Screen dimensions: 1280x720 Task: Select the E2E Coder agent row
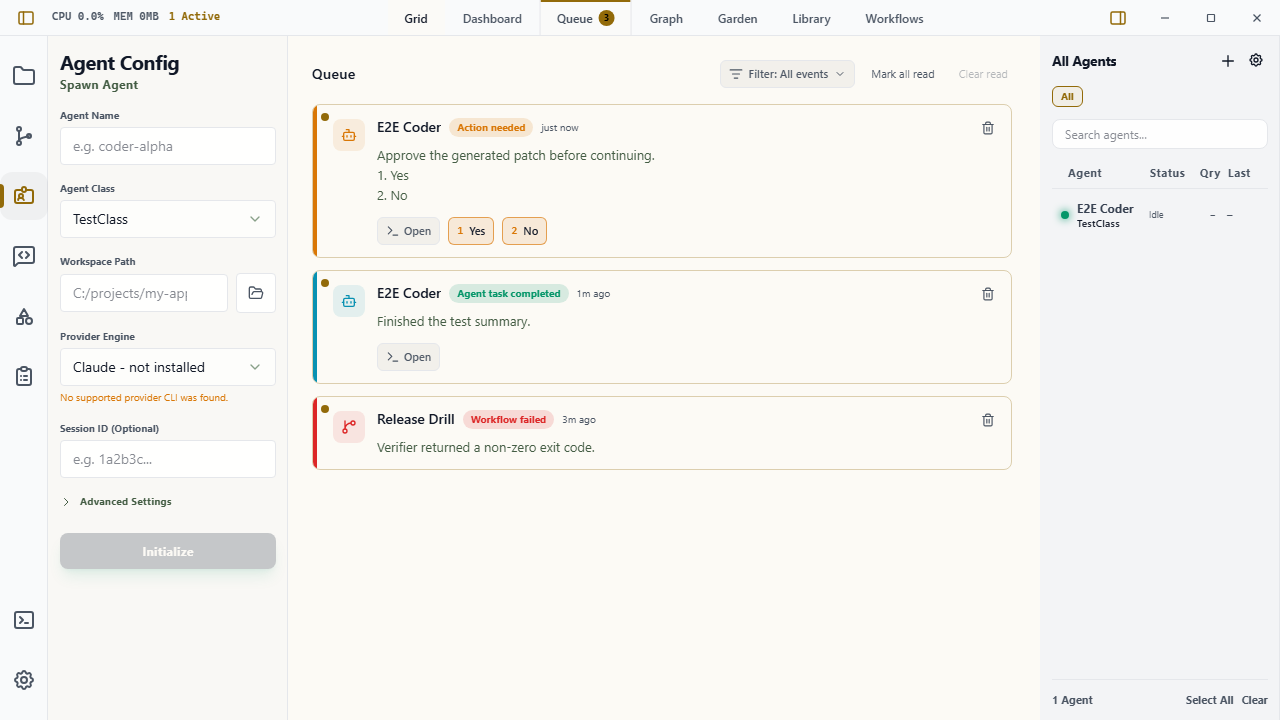pos(1160,215)
